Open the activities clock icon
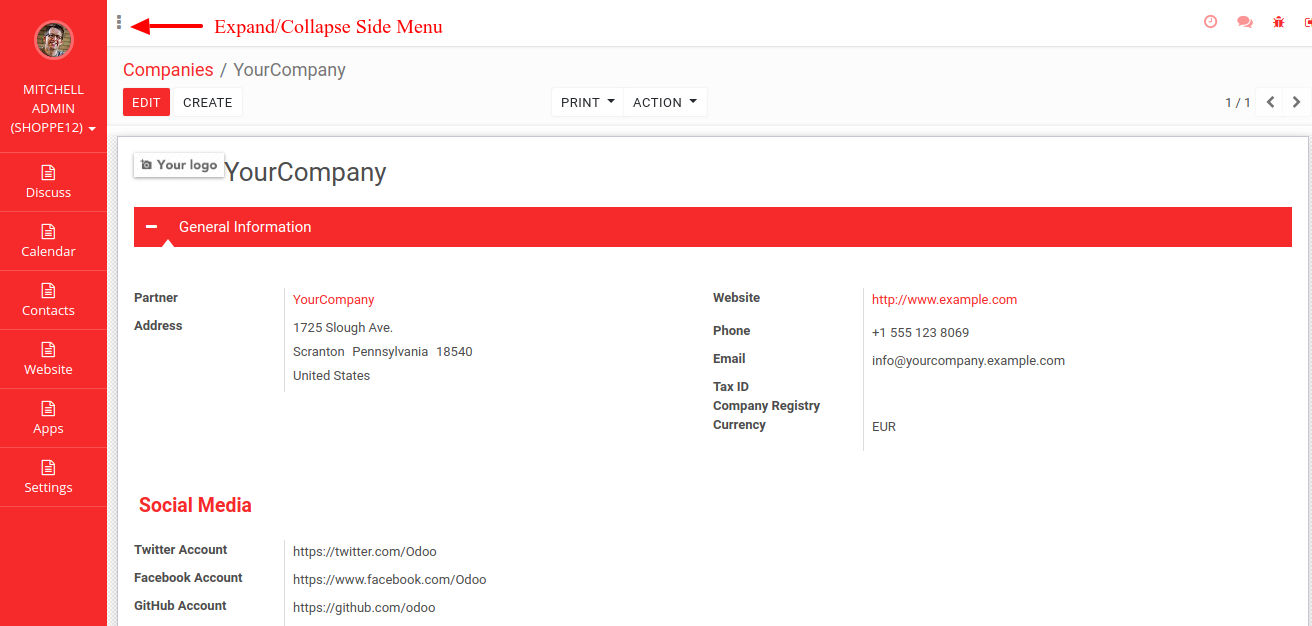This screenshot has height=626, width=1312. [1211, 21]
